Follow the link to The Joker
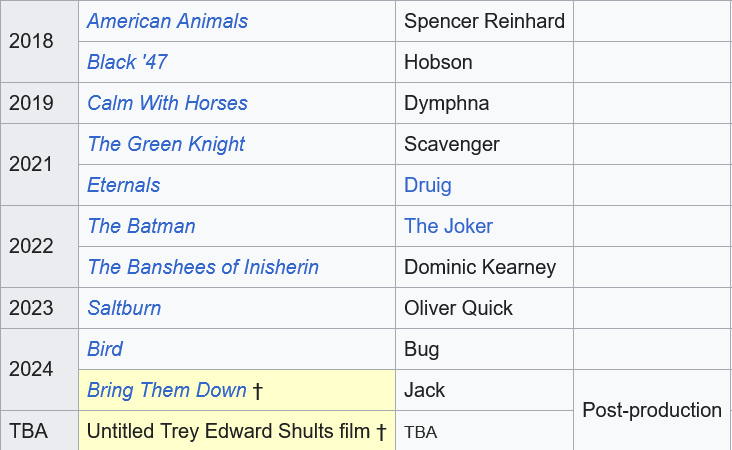This screenshot has height=450, width=732. pyautogui.click(x=448, y=226)
